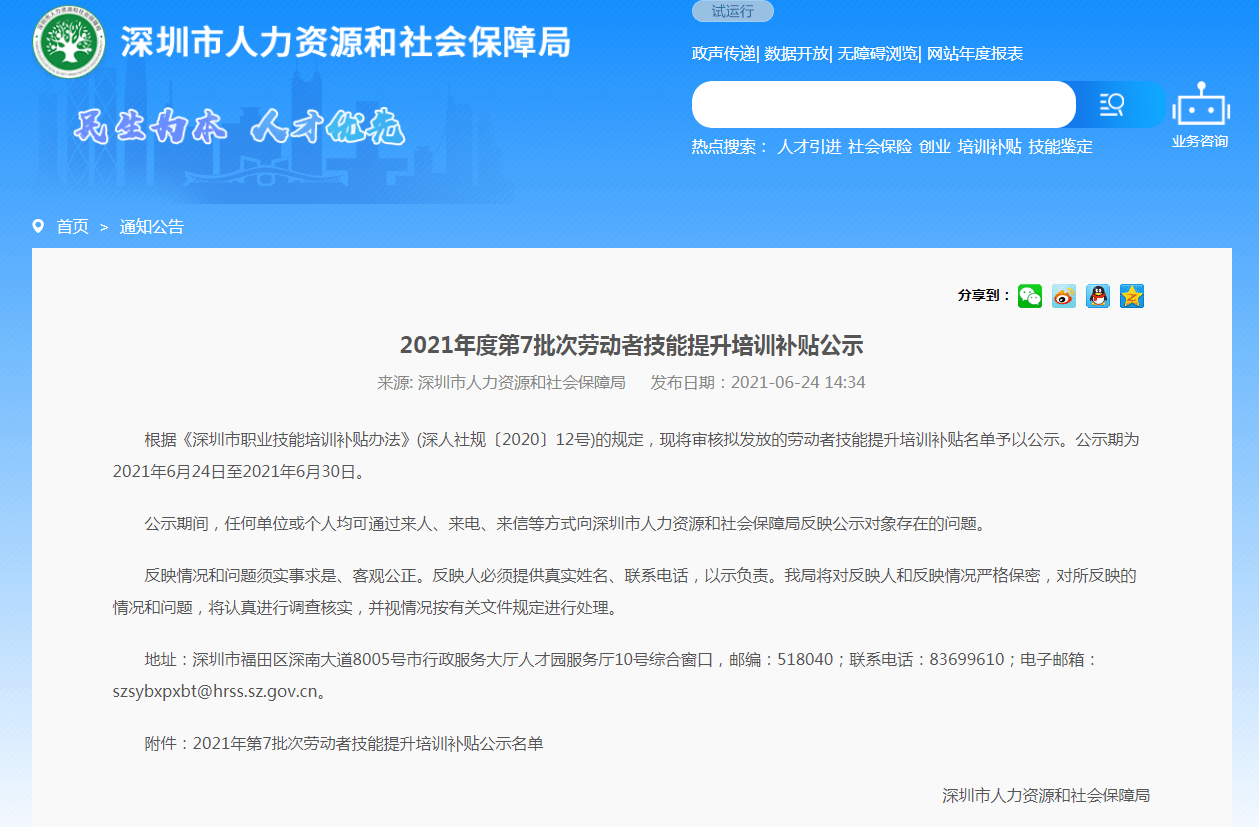The height and width of the screenshot is (827, 1259).
Task: Share via the QQ penguin icon
Action: (1098, 296)
